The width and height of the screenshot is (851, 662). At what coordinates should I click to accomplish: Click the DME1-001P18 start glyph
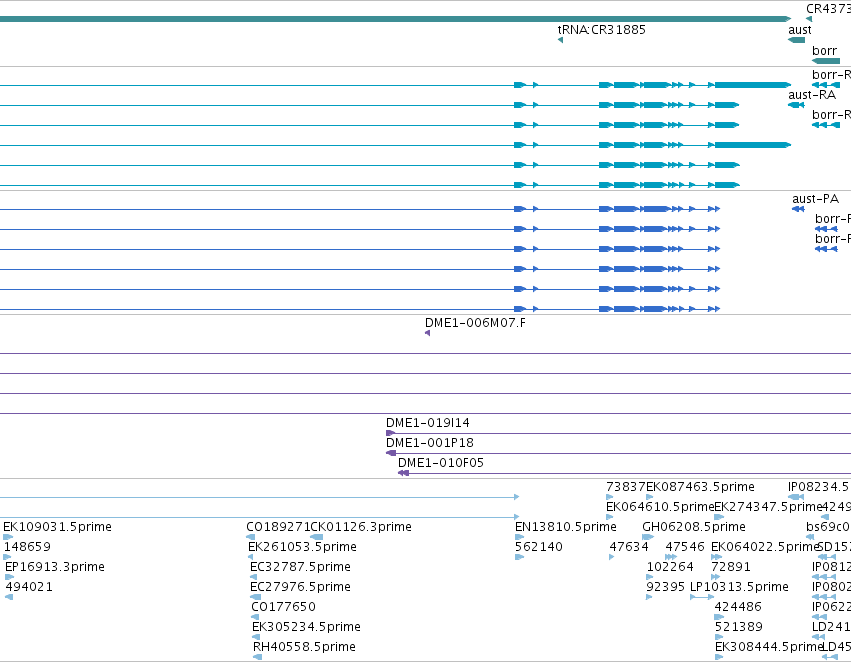coord(391,453)
